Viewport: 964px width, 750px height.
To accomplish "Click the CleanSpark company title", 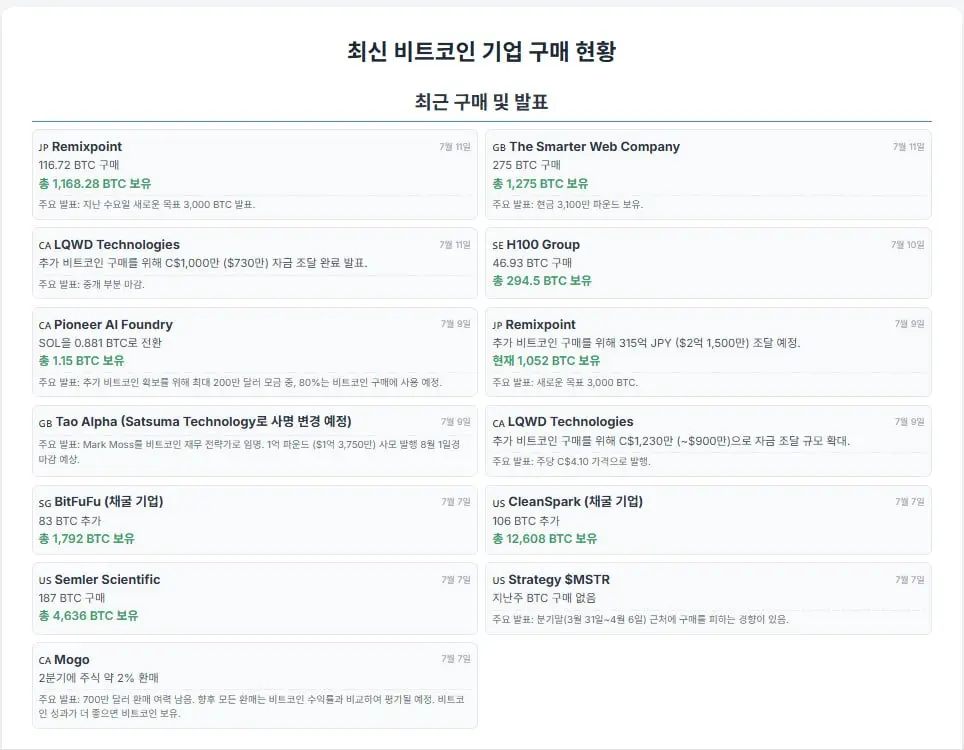I will tap(575, 502).
